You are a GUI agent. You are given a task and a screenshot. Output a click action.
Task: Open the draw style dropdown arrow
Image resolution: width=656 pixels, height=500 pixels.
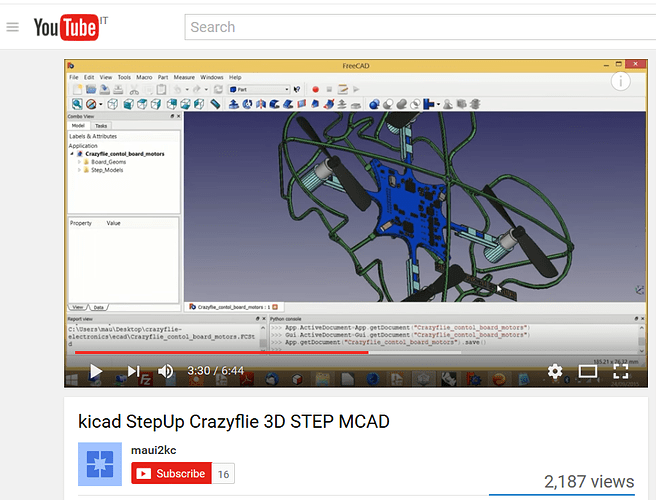101,105
